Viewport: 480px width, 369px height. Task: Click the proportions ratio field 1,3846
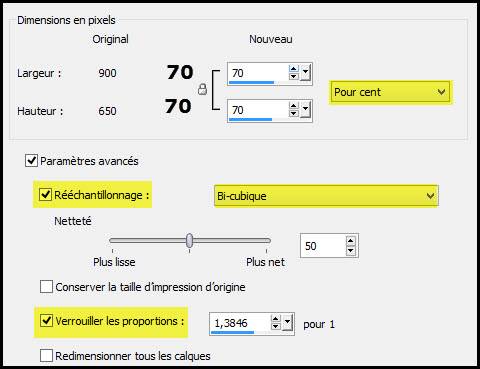coord(240,323)
